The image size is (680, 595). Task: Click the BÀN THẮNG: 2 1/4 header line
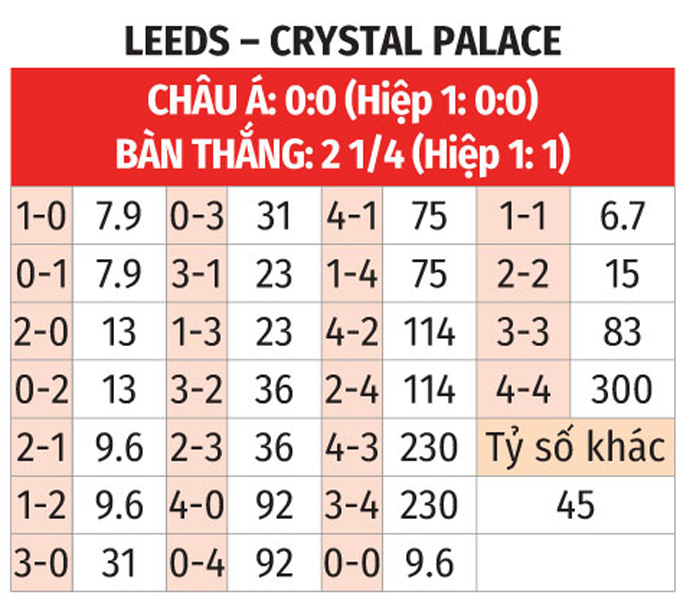click(x=342, y=155)
